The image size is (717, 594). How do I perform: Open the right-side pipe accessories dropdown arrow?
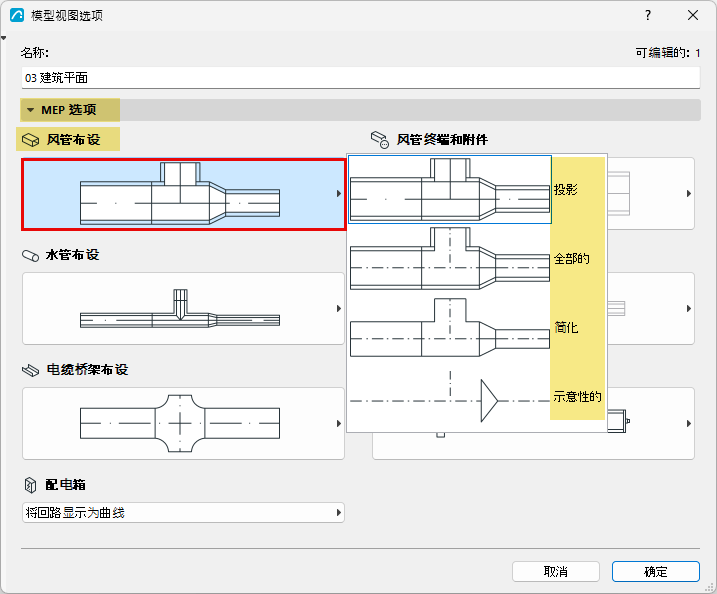tap(689, 309)
